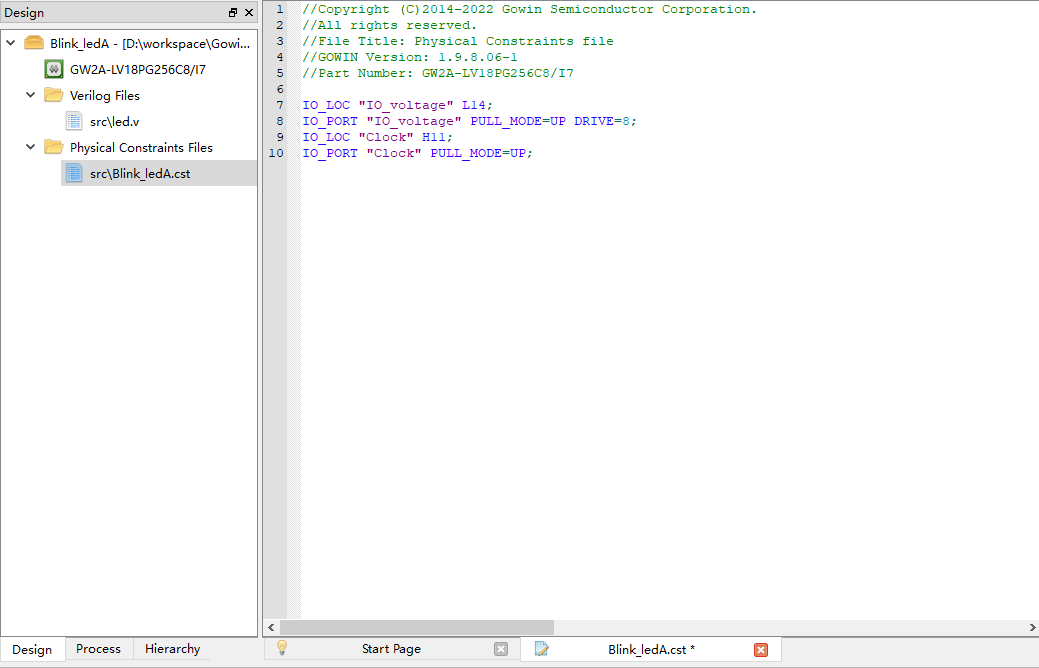Close the Design panel
Screen dimensions: 1039x668
[249, 13]
